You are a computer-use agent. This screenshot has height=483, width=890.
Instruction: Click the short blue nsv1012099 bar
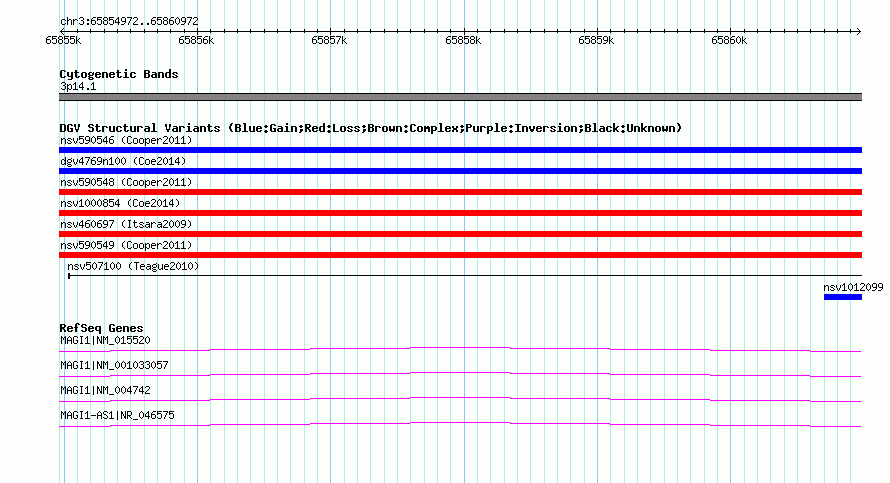[x=843, y=297]
